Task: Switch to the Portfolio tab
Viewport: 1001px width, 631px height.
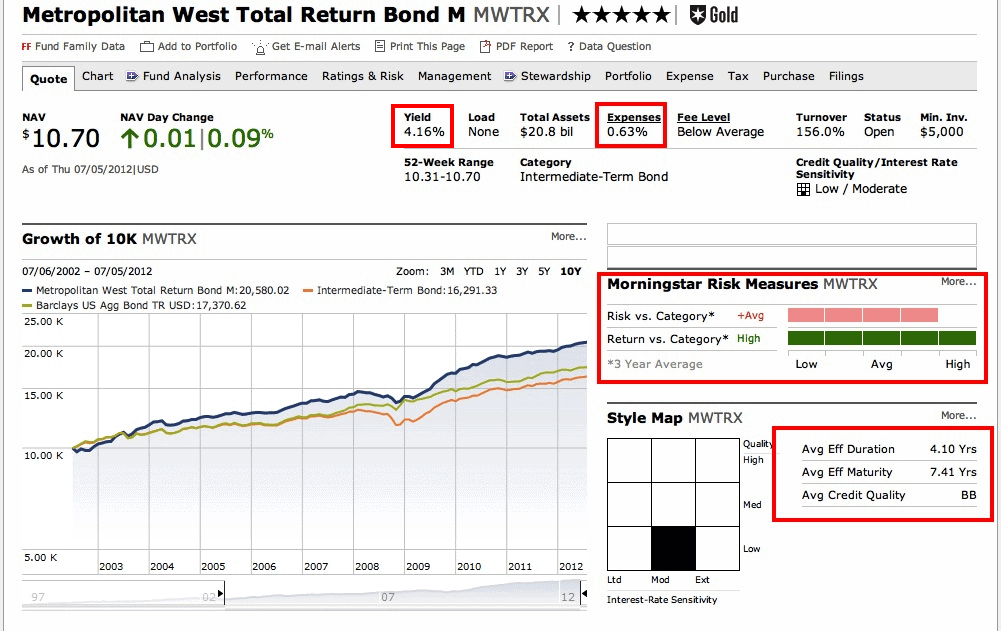Action: (628, 76)
